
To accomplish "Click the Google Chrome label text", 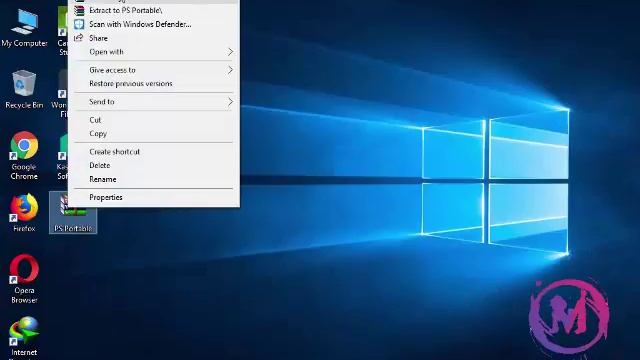I will (x=24, y=171).
